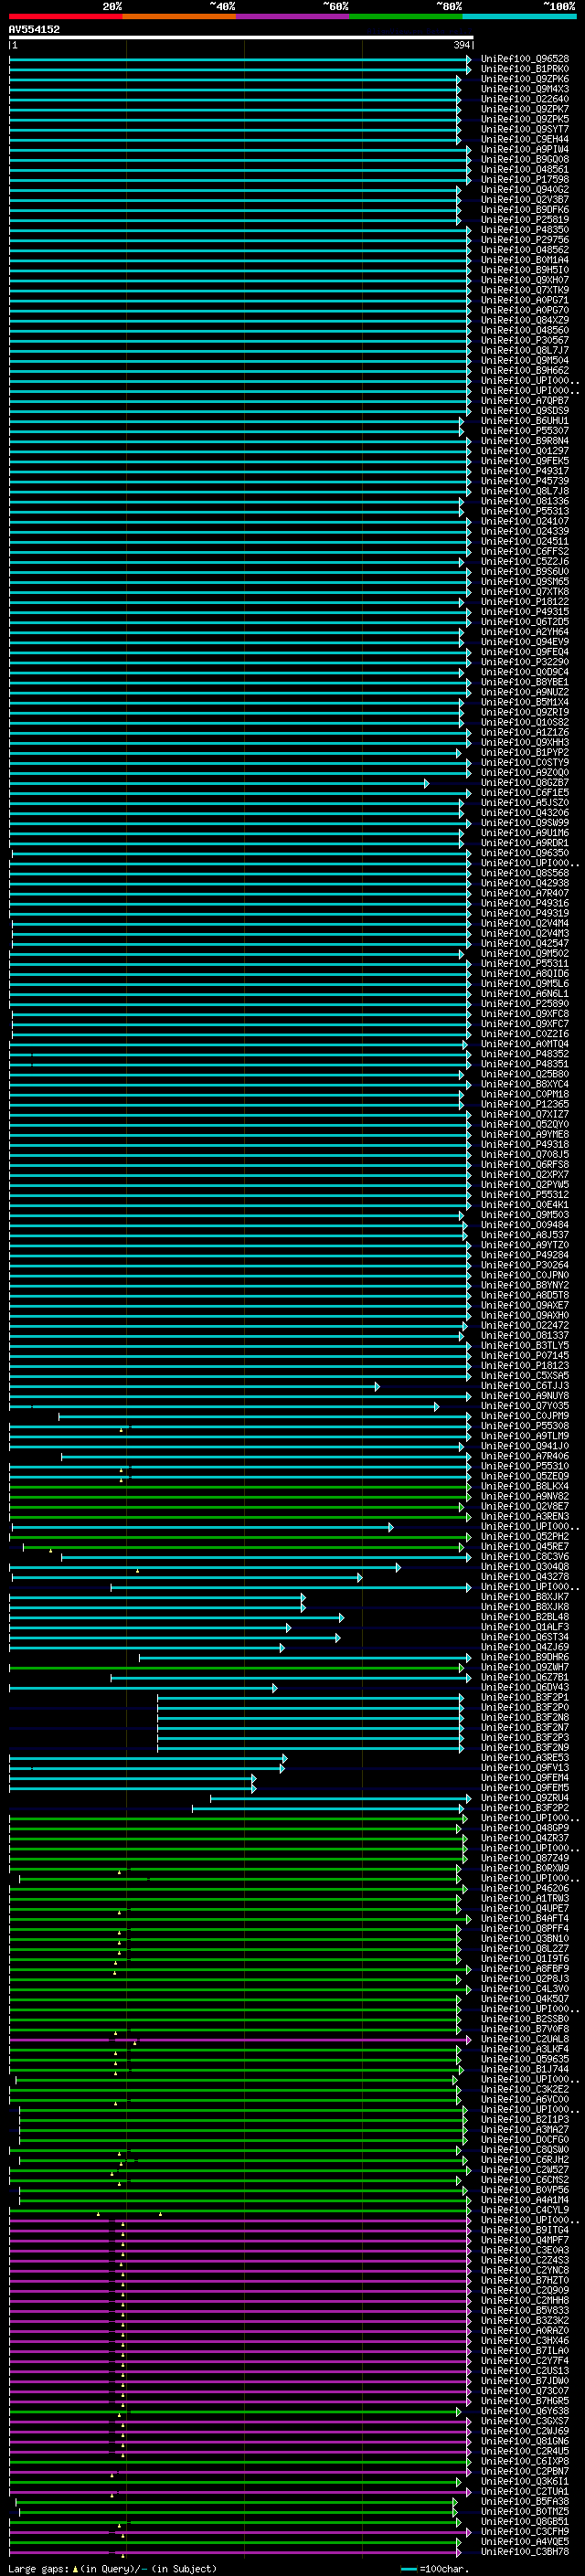Select label UniRef100_P45739

pyautogui.click(x=525, y=481)
